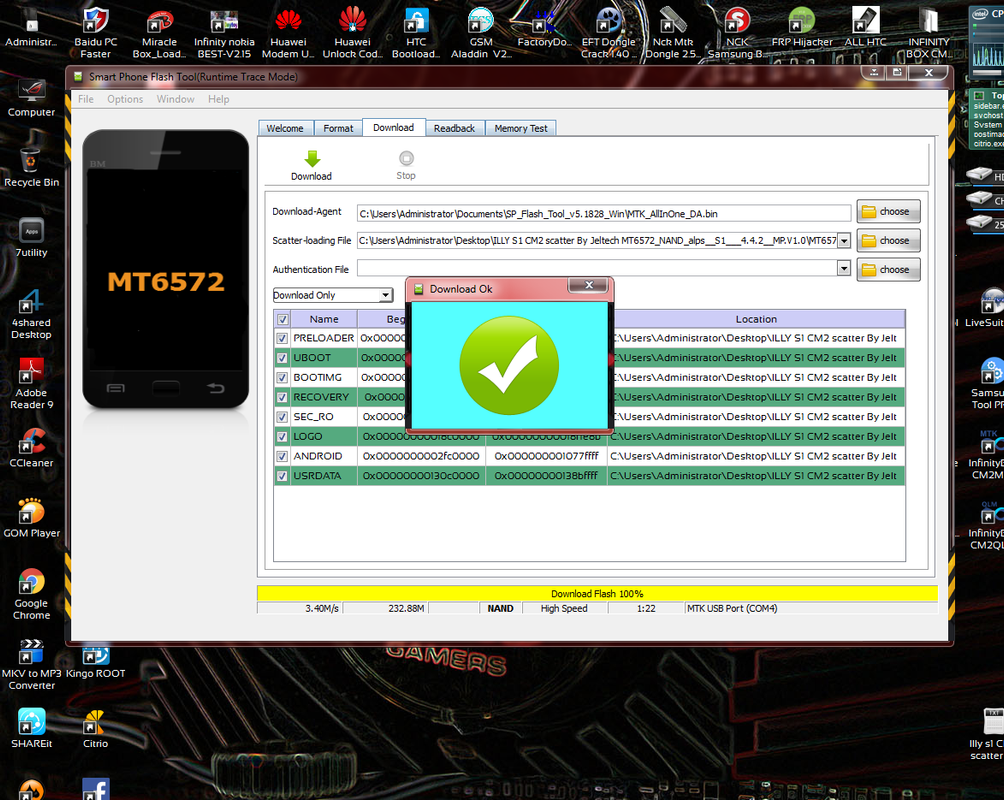Open the Download Only mode dropdown
Image resolution: width=1004 pixels, height=800 pixels.
point(333,295)
